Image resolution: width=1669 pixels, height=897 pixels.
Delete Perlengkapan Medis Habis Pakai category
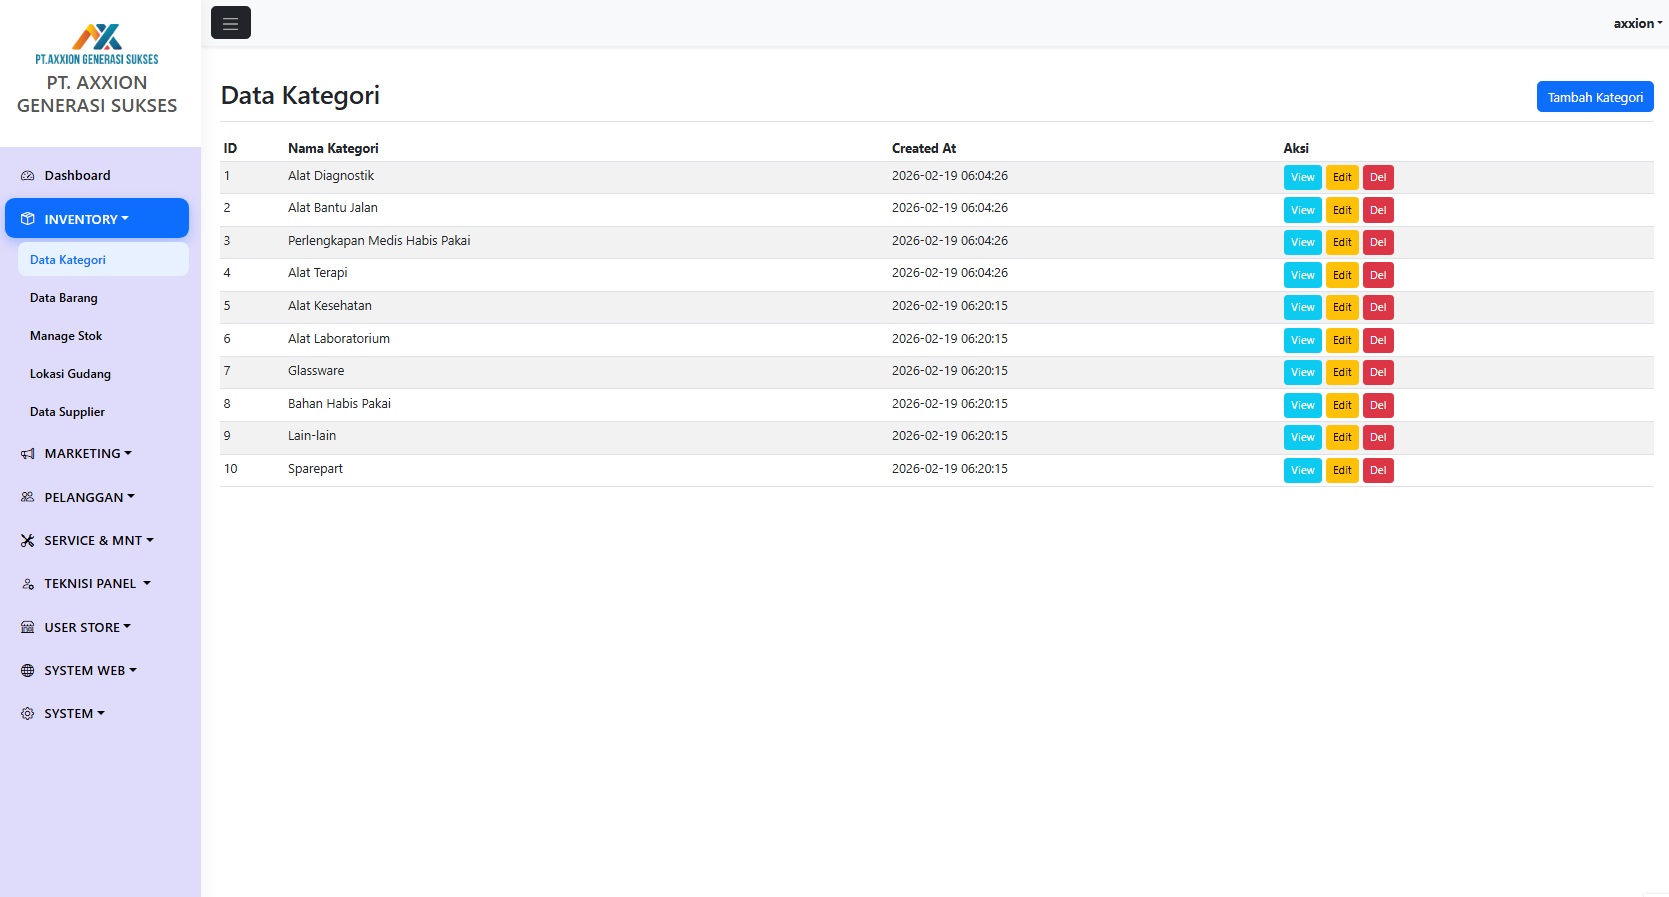(1378, 242)
